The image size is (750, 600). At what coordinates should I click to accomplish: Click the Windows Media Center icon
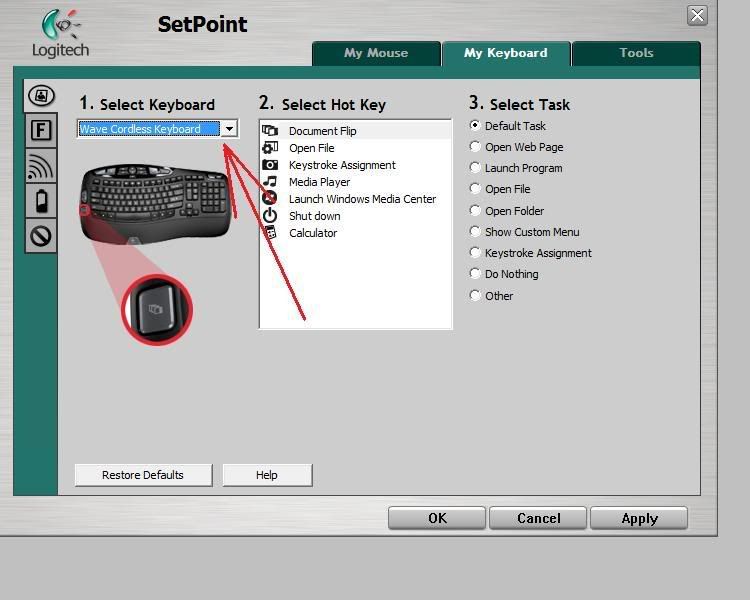tap(270, 198)
